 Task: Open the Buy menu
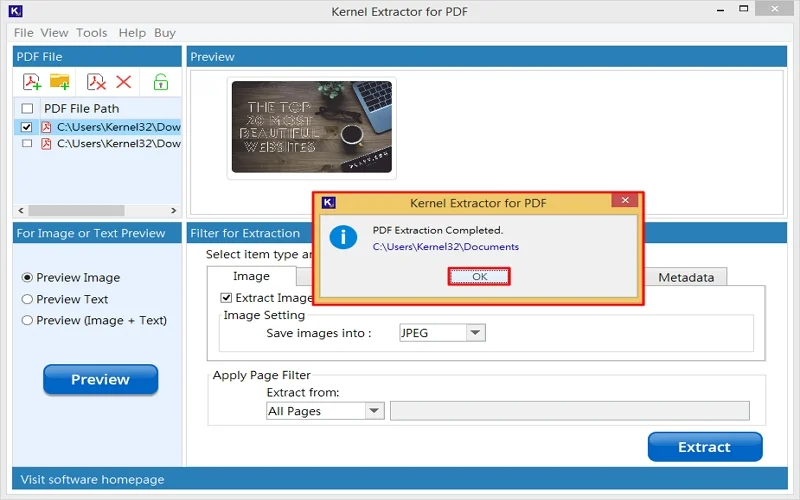point(165,33)
